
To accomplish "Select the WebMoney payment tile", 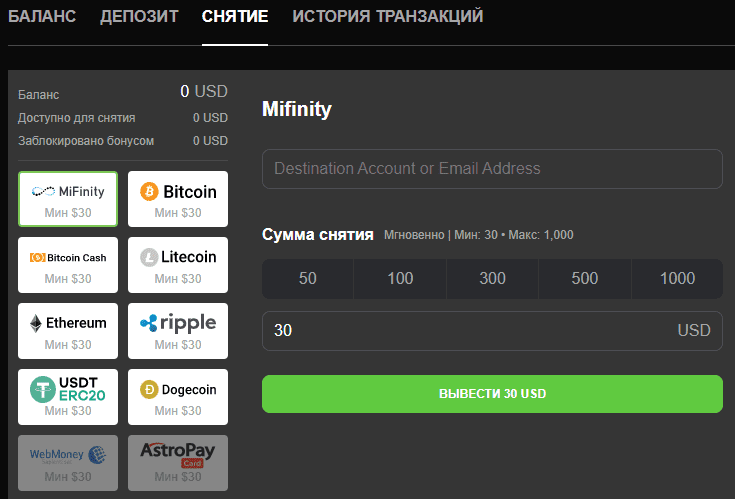I will click(68, 462).
